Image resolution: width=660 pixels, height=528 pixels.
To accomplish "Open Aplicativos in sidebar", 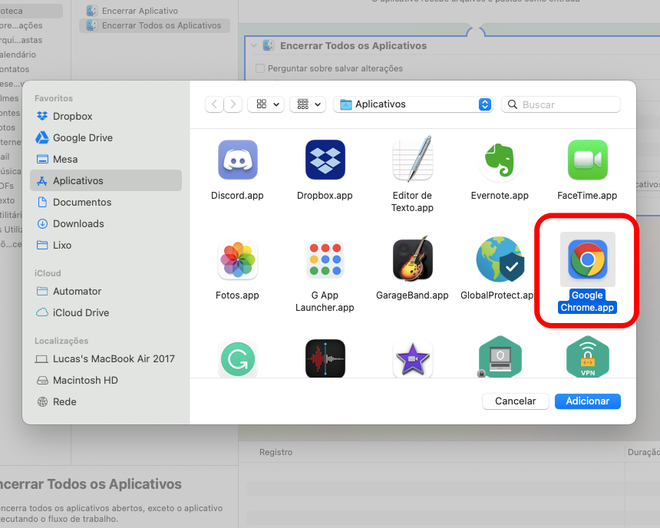I will point(106,181).
